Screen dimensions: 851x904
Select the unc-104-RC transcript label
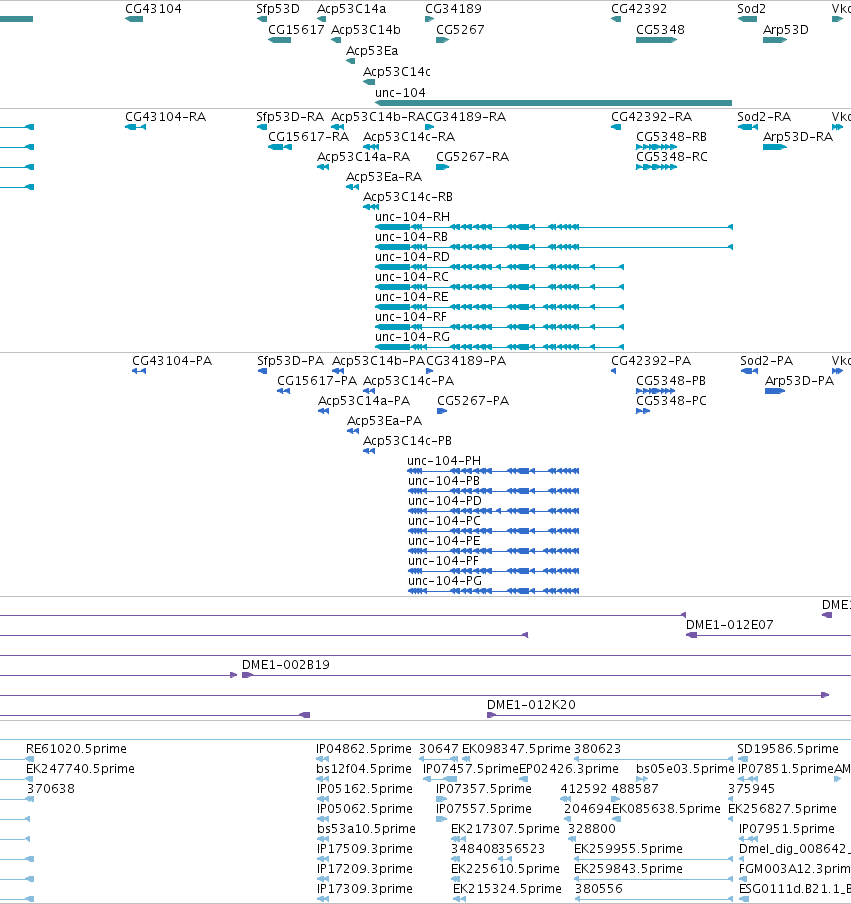(x=412, y=277)
